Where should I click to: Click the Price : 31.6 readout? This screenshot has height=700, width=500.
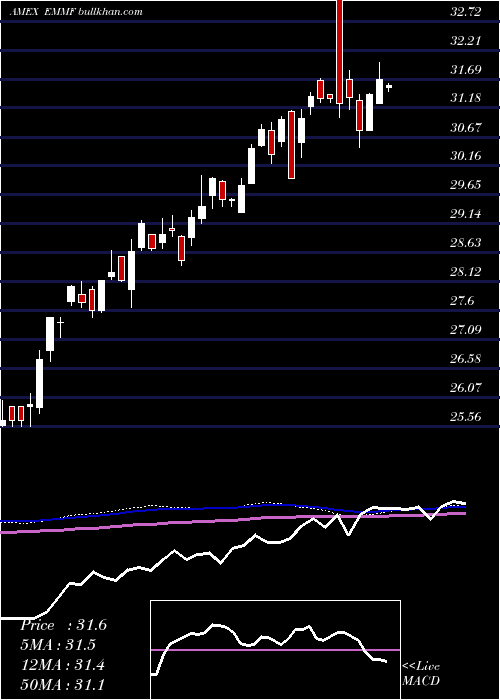[x=63, y=625]
